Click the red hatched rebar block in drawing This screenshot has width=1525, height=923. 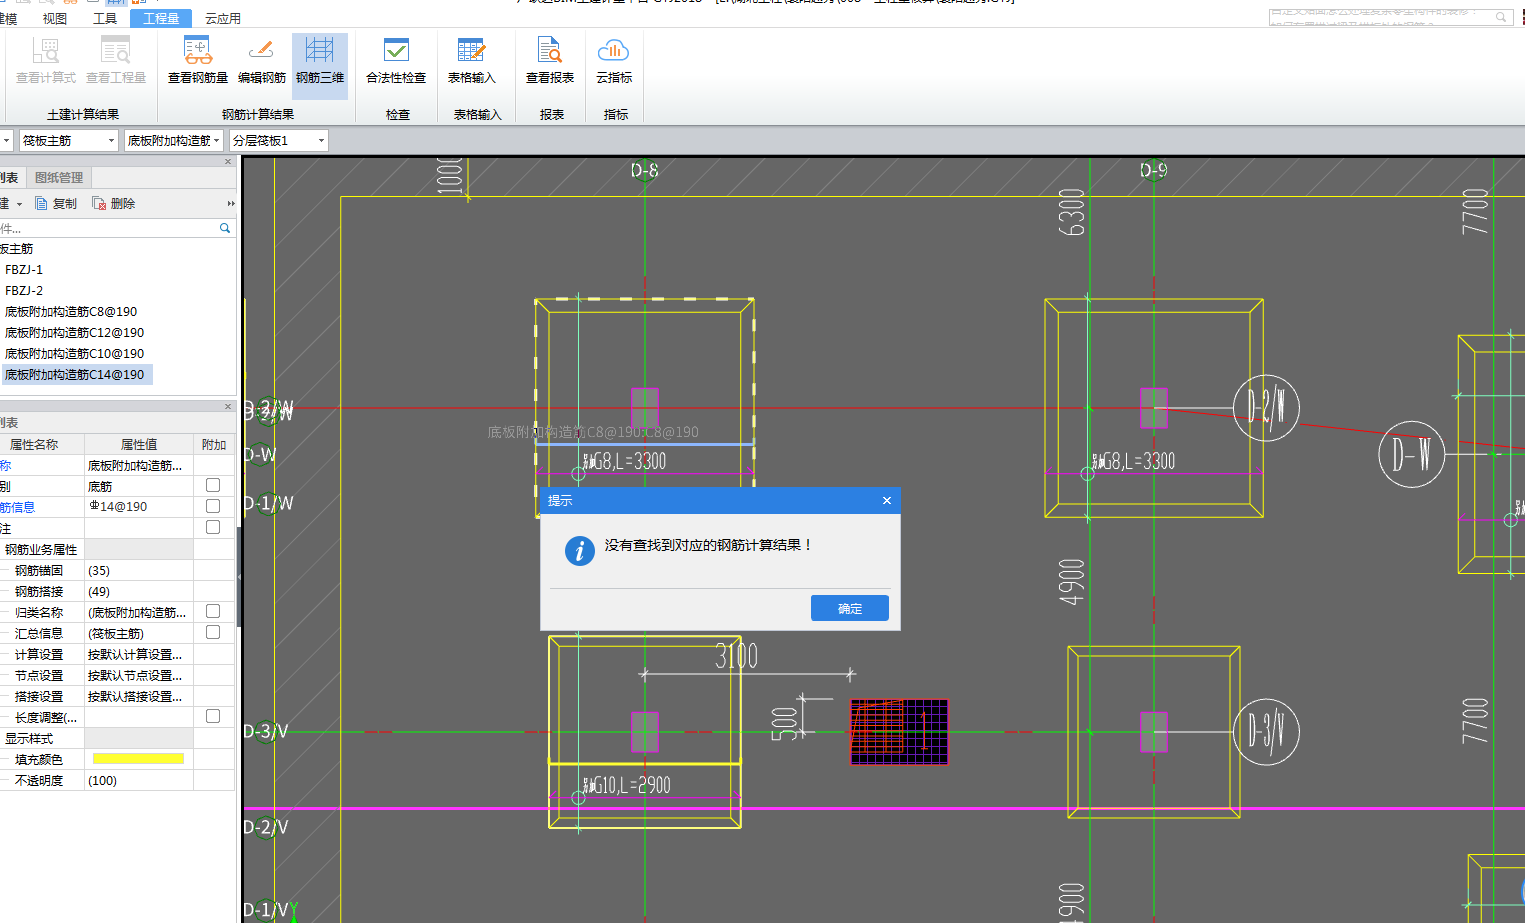tap(899, 731)
